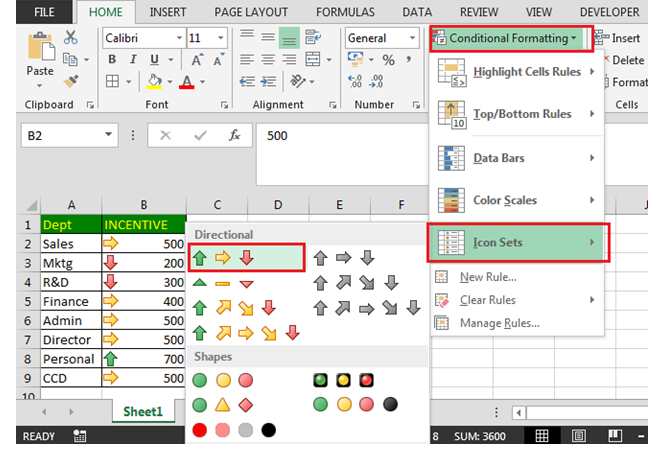665x451 pixels.
Task: Click the Conditional Formatting button
Action: click(511, 38)
